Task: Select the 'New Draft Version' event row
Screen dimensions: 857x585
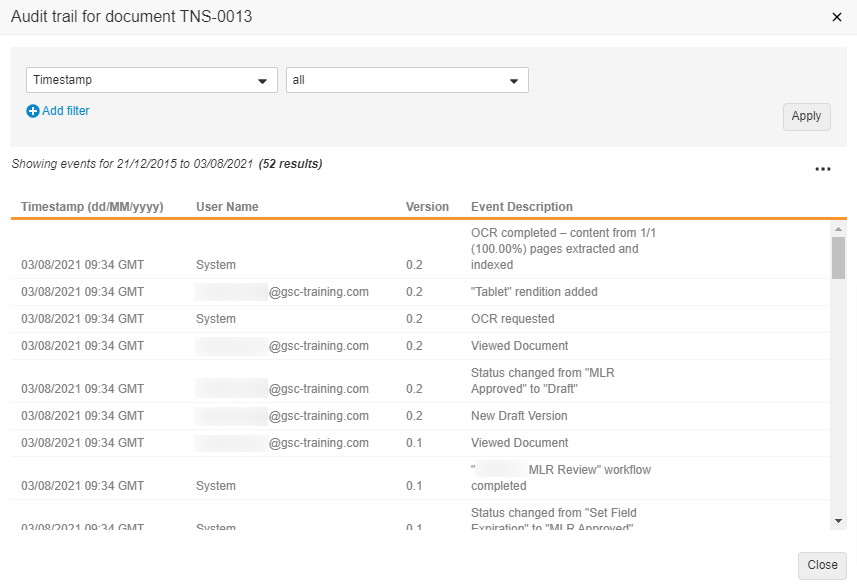Action: tap(519, 416)
